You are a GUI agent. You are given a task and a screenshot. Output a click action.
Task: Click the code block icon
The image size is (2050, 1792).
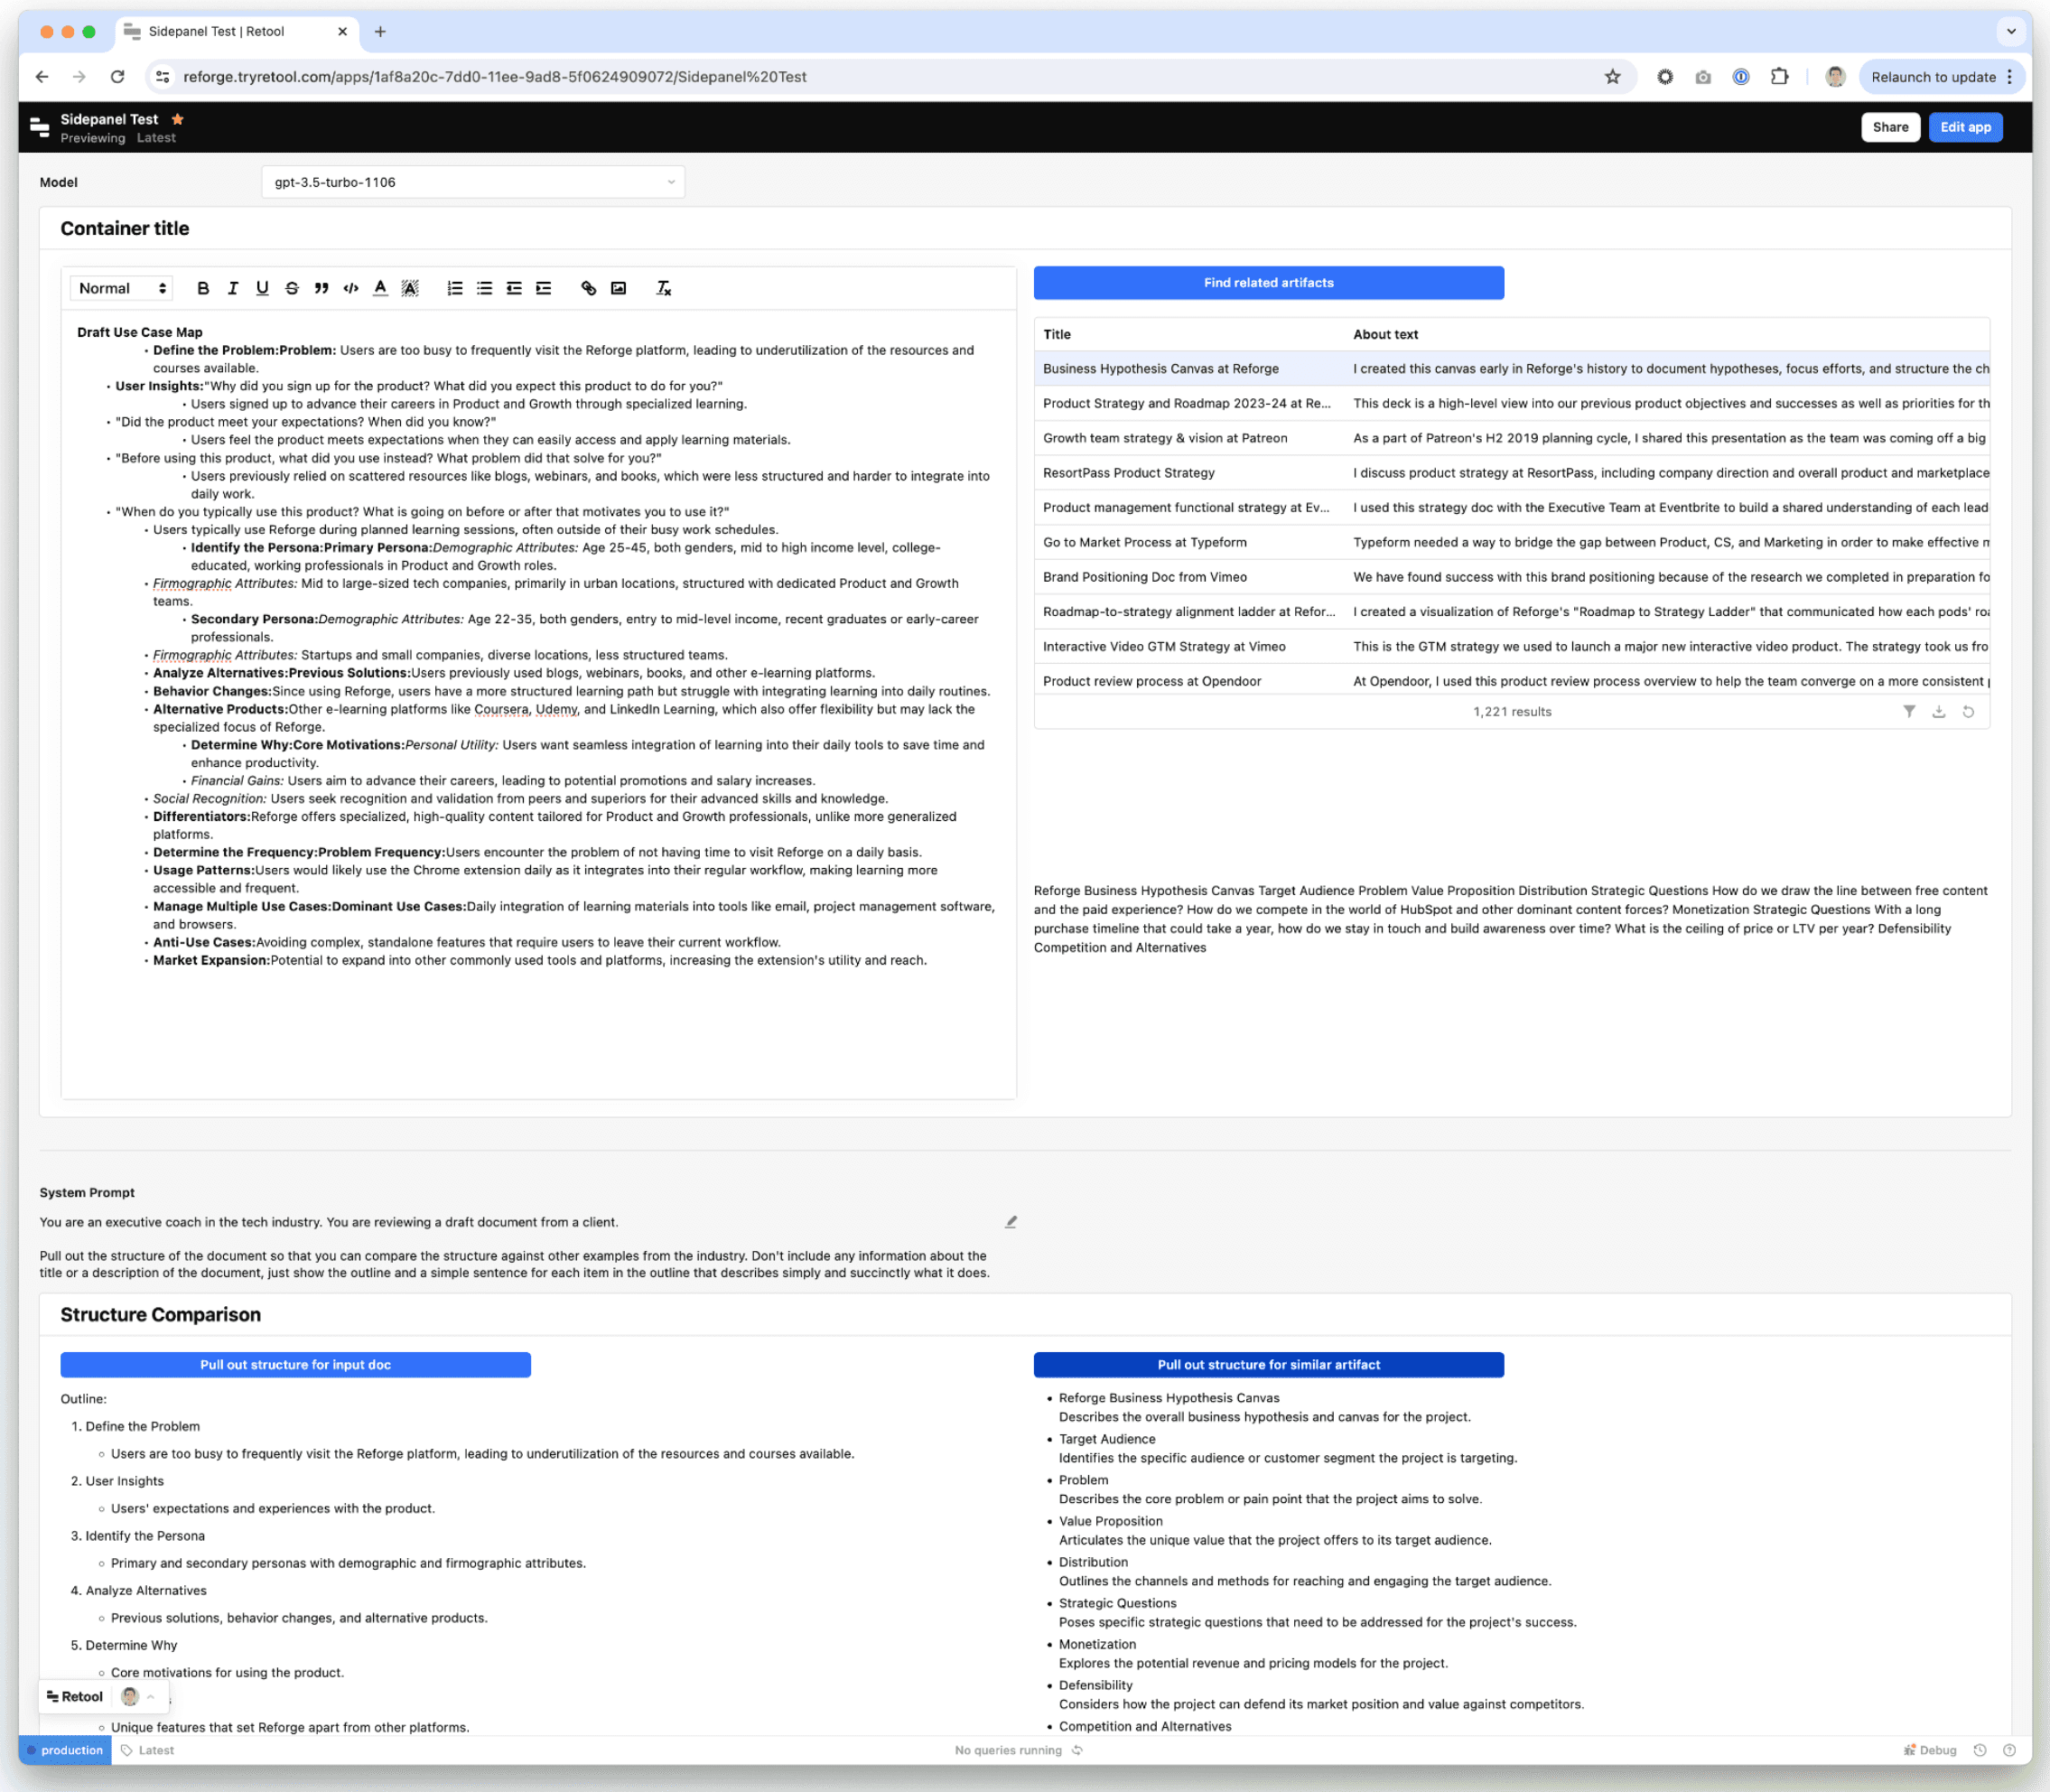[351, 288]
